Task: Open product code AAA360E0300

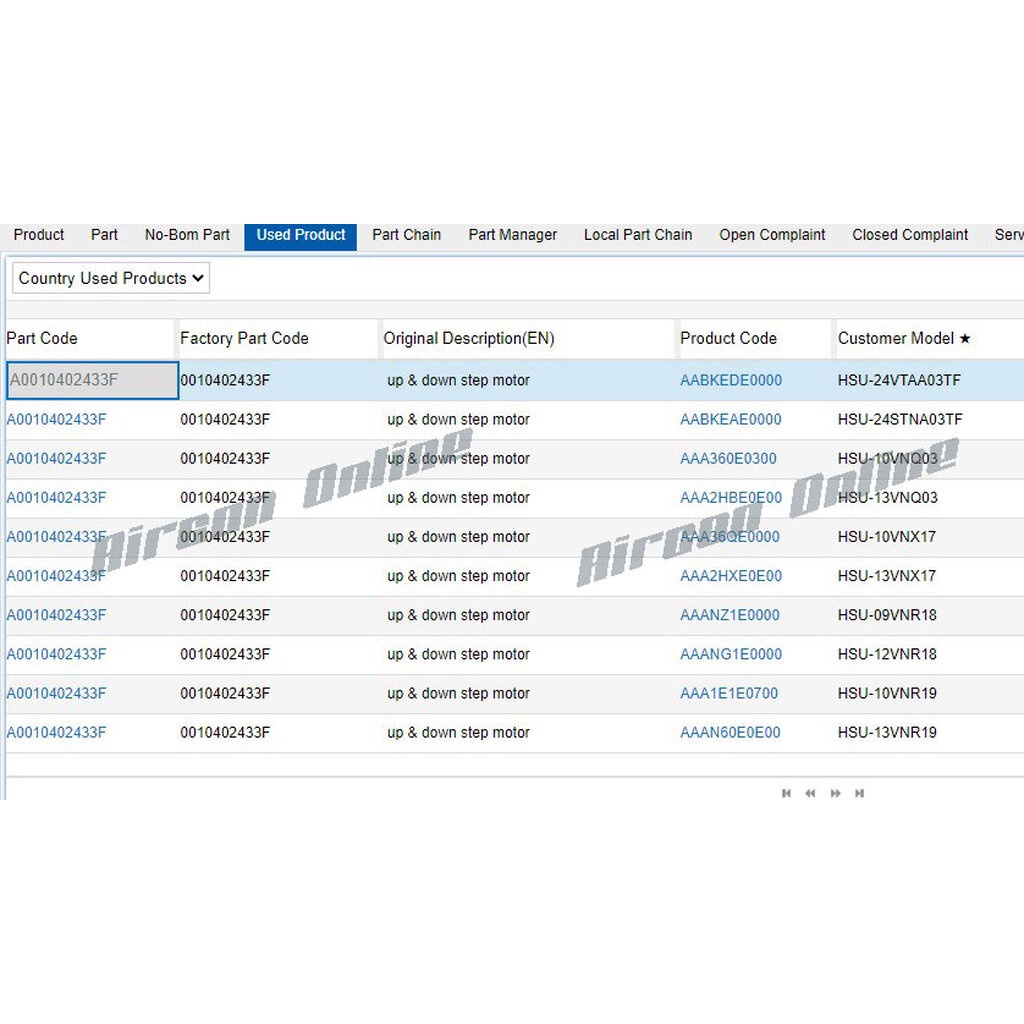Action: click(728, 458)
